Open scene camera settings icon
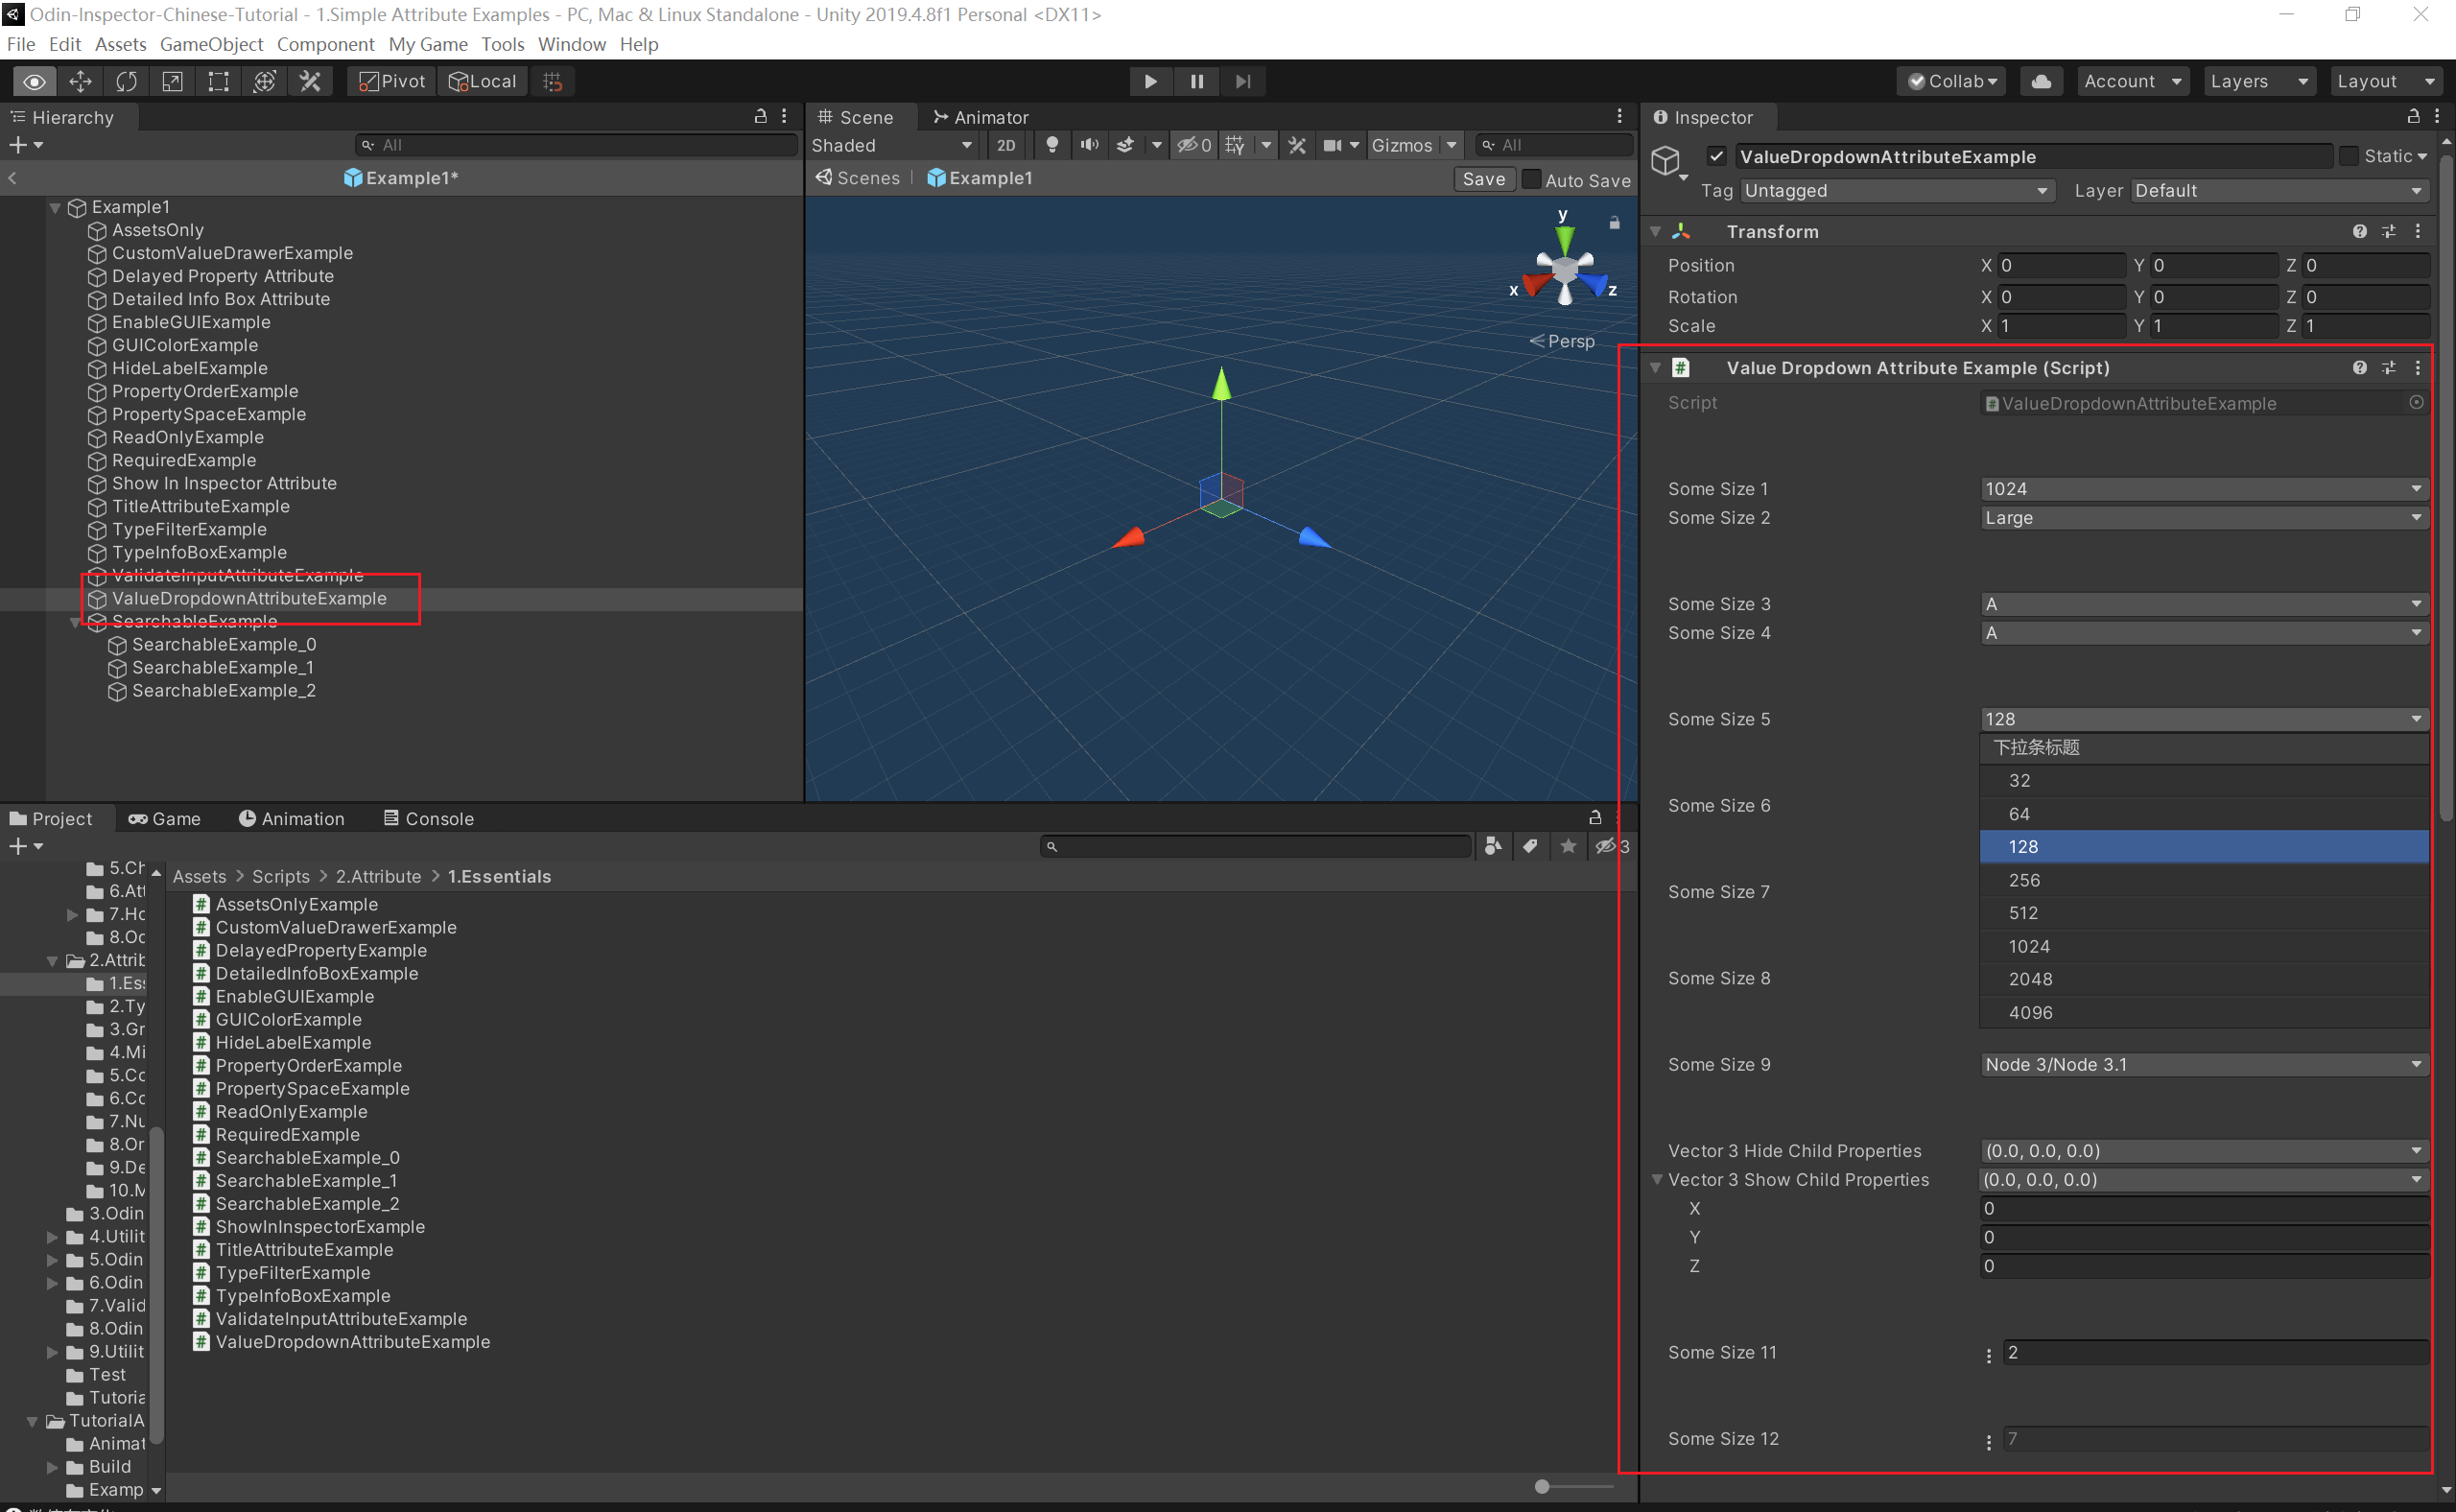 1333,145
